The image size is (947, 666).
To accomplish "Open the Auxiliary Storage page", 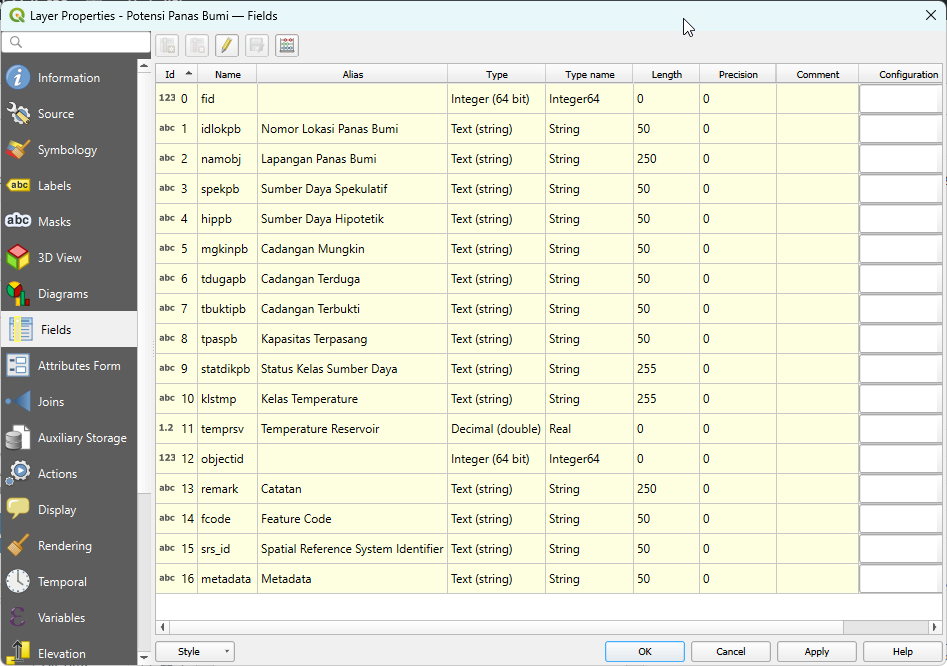I will pyautogui.click(x=82, y=438).
